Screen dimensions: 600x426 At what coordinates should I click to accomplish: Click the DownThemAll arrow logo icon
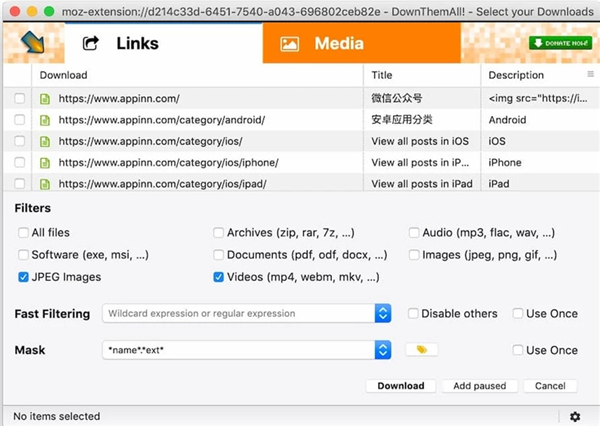32,44
